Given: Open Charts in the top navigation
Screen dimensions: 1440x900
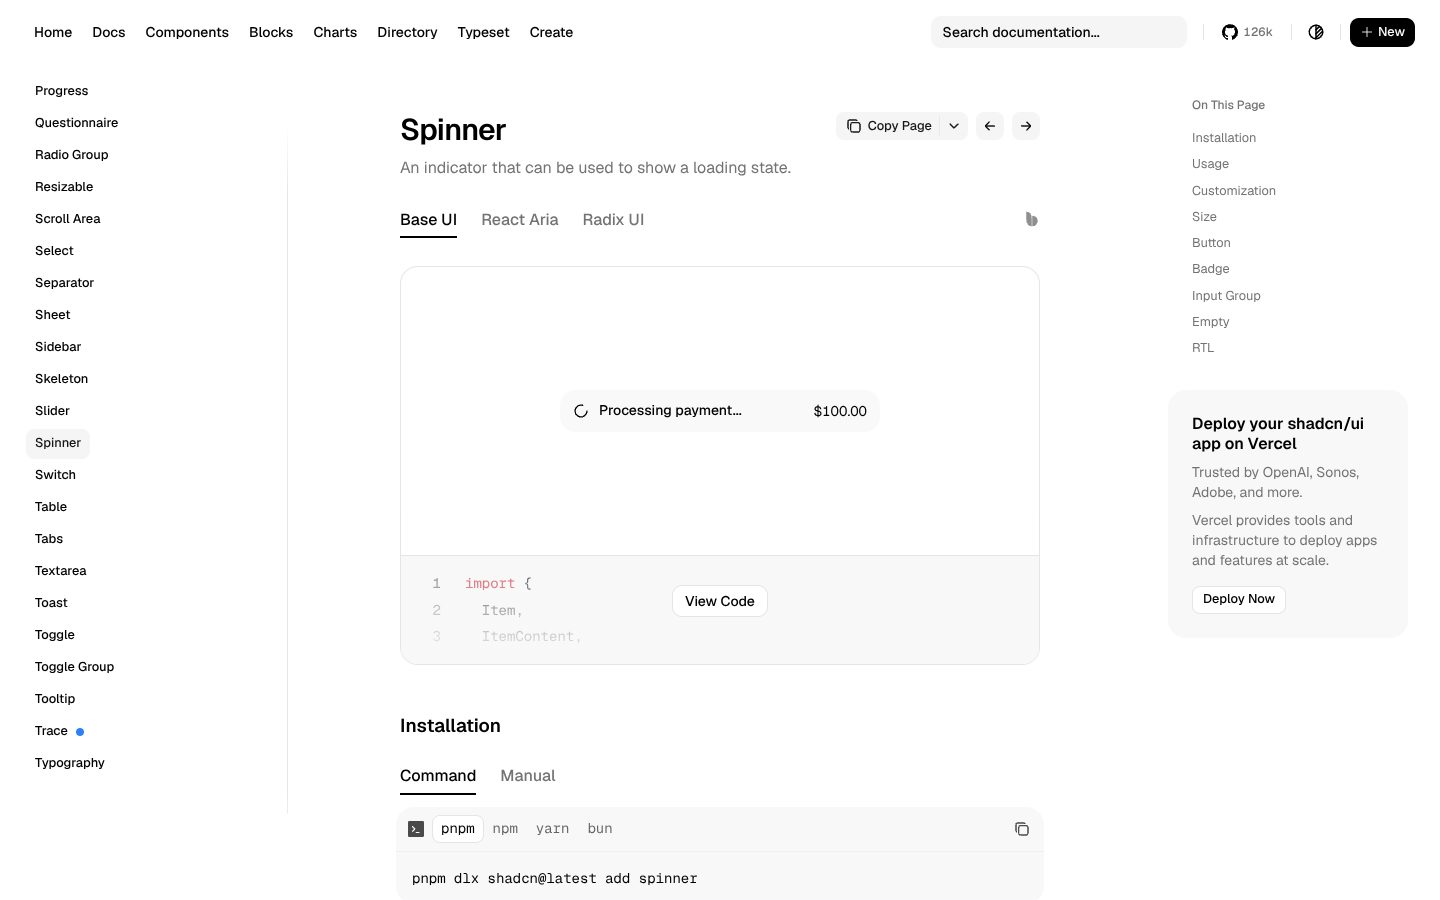Looking at the screenshot, I should click(335, 32).
